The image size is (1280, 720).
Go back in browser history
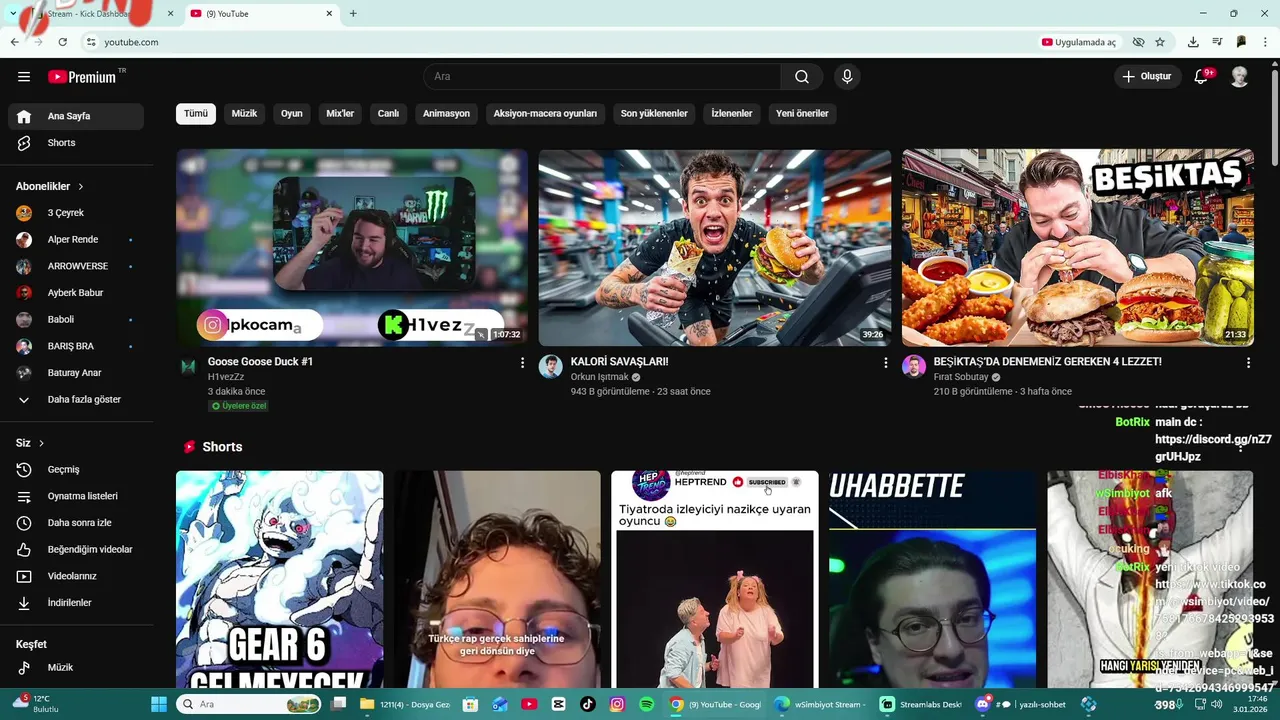tap(14, 42)
